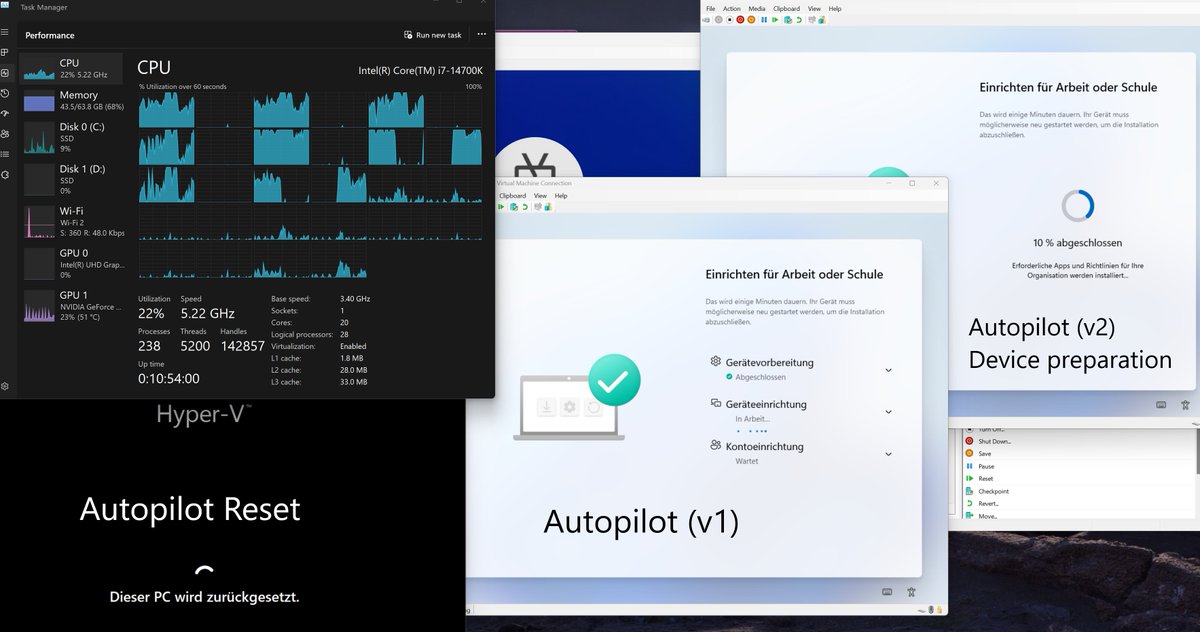The image size is (1200, 632).
Task: Select Performance icon in Task Manager sidebar
Action: pos(5,73)
